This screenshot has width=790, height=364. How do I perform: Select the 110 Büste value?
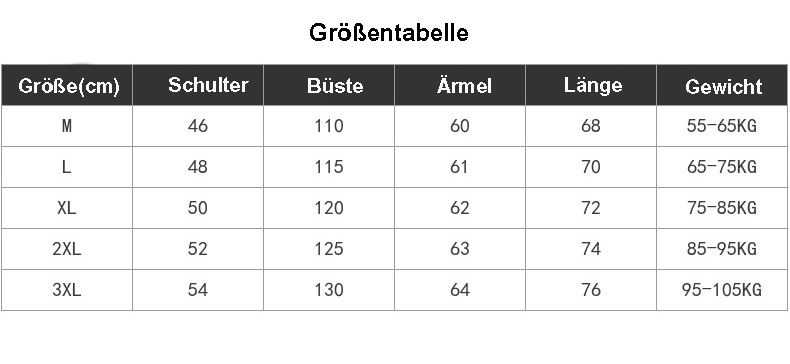(x=329, y=126)
